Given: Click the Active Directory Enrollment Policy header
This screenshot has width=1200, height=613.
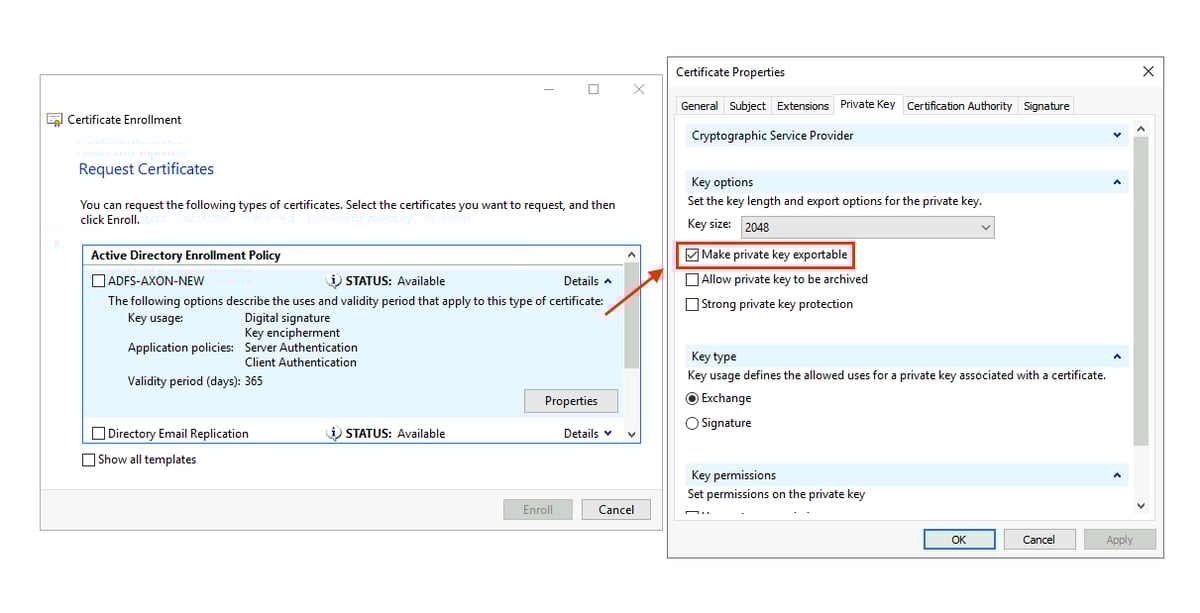Looking at the screenshot, I should pyautogui.click(x=186, y=256).
